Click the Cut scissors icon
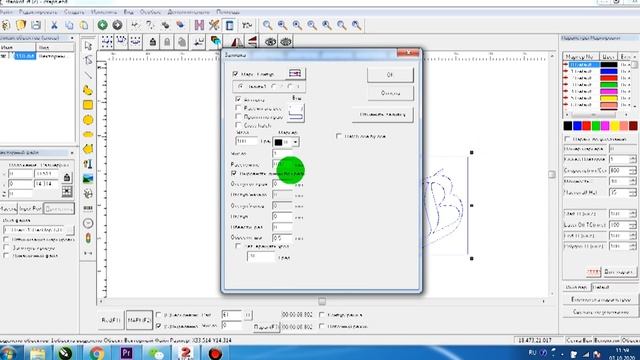640x360 pixels. pos(54,25)
